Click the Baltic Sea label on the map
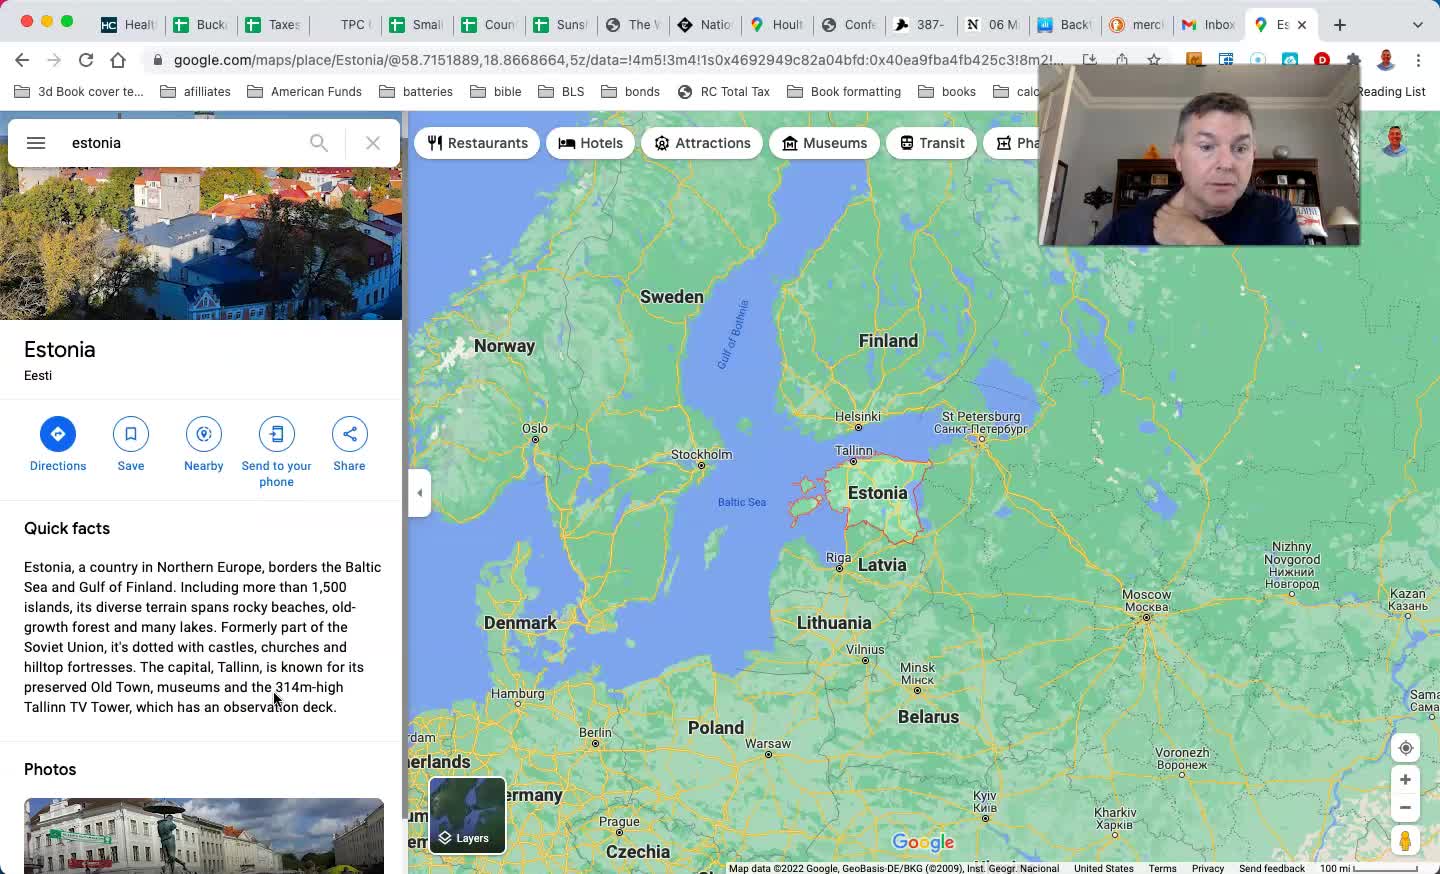Image resolution: width=1440 pixels, height=874 pixels. (742, 502)
